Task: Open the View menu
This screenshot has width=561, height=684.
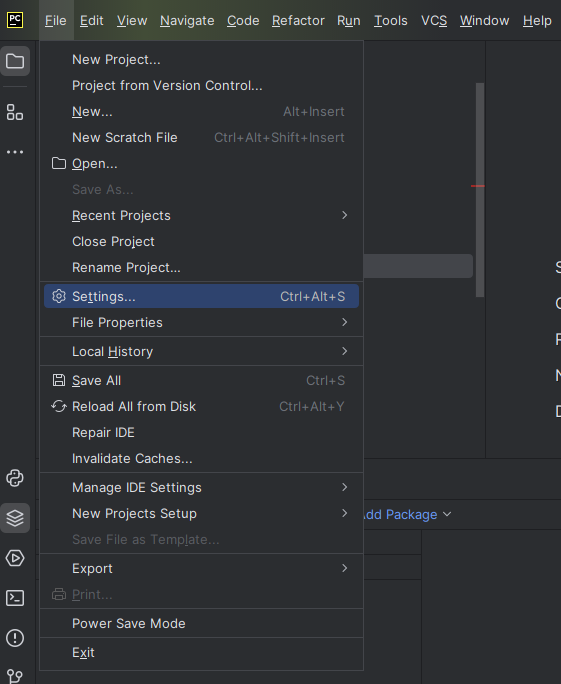Action: 132,21
